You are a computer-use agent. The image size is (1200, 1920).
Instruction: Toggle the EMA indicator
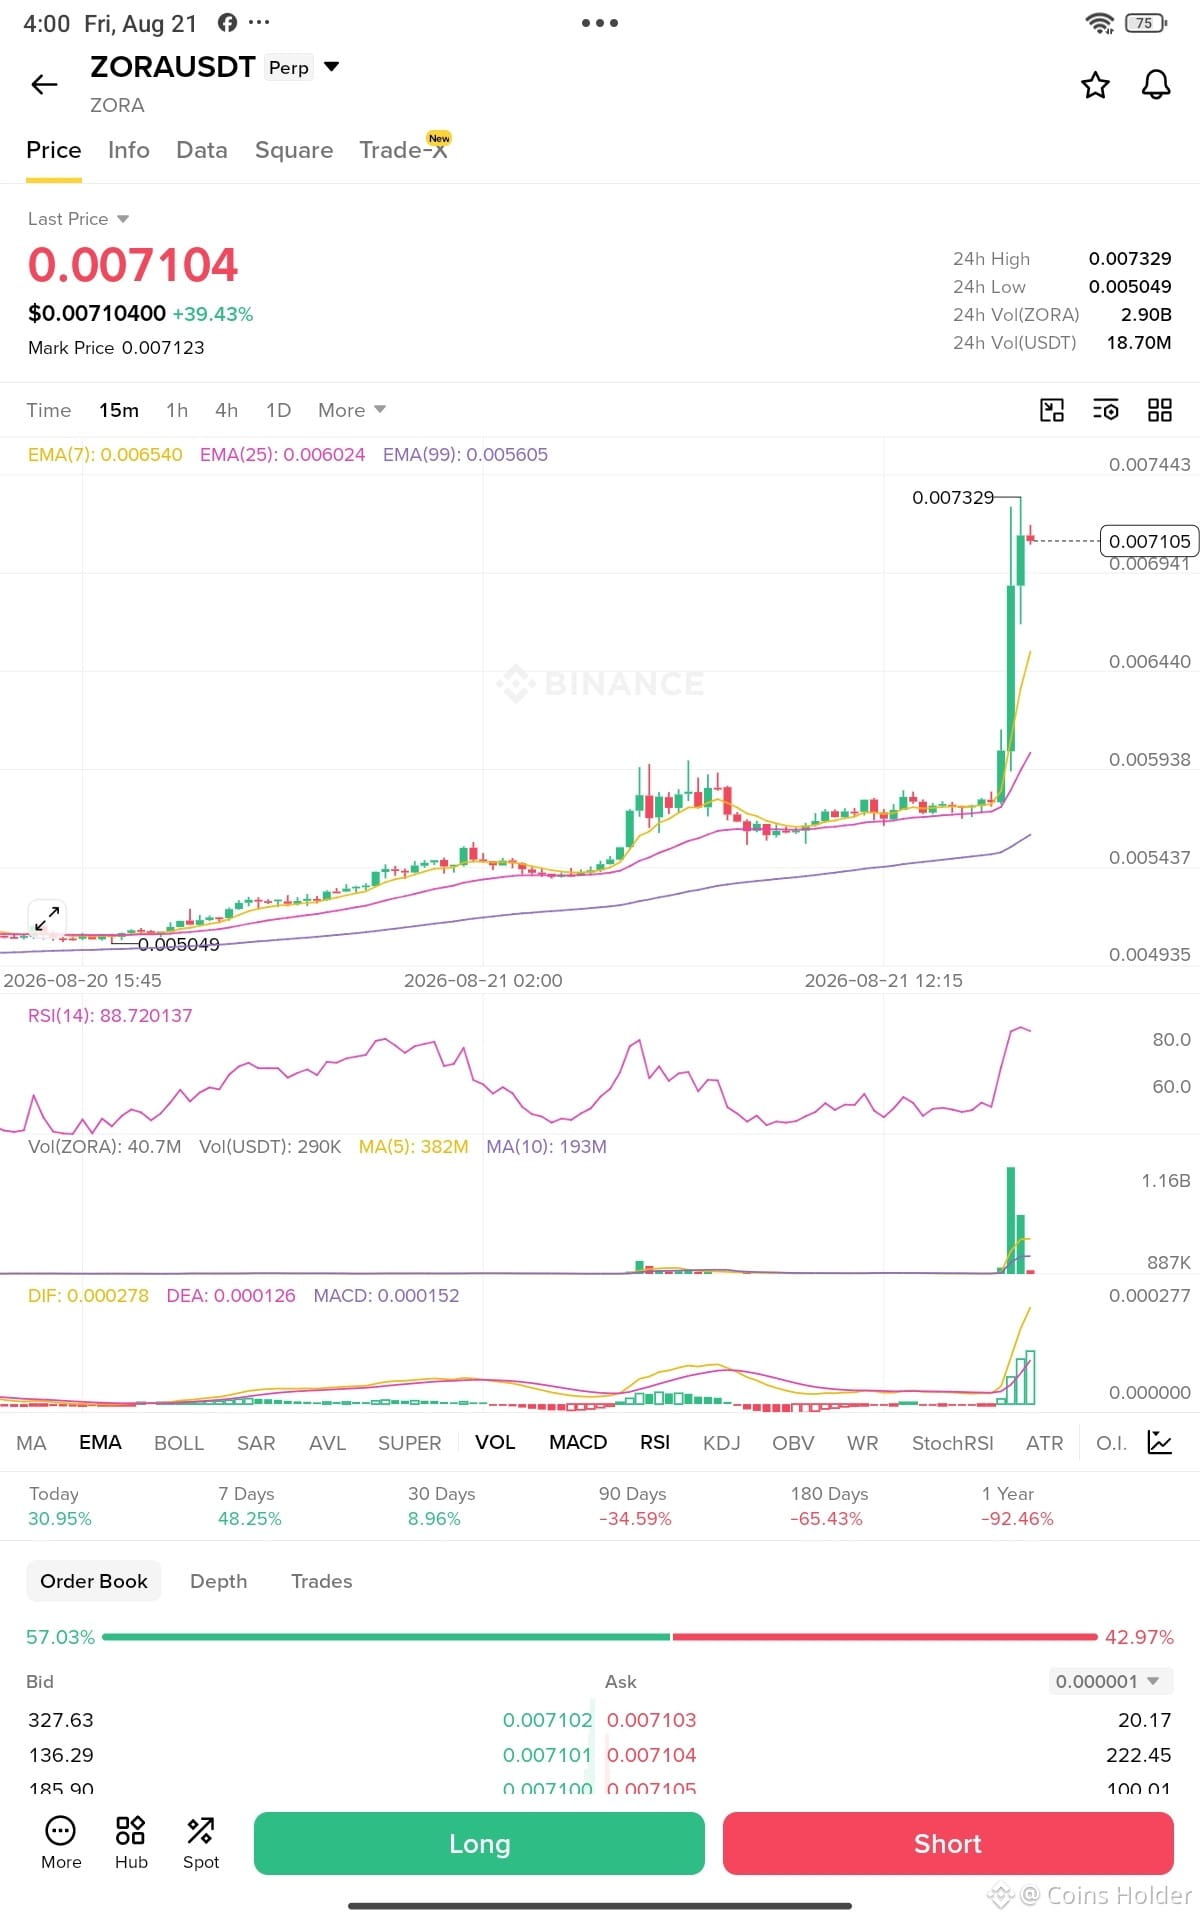pos(100,1443)
